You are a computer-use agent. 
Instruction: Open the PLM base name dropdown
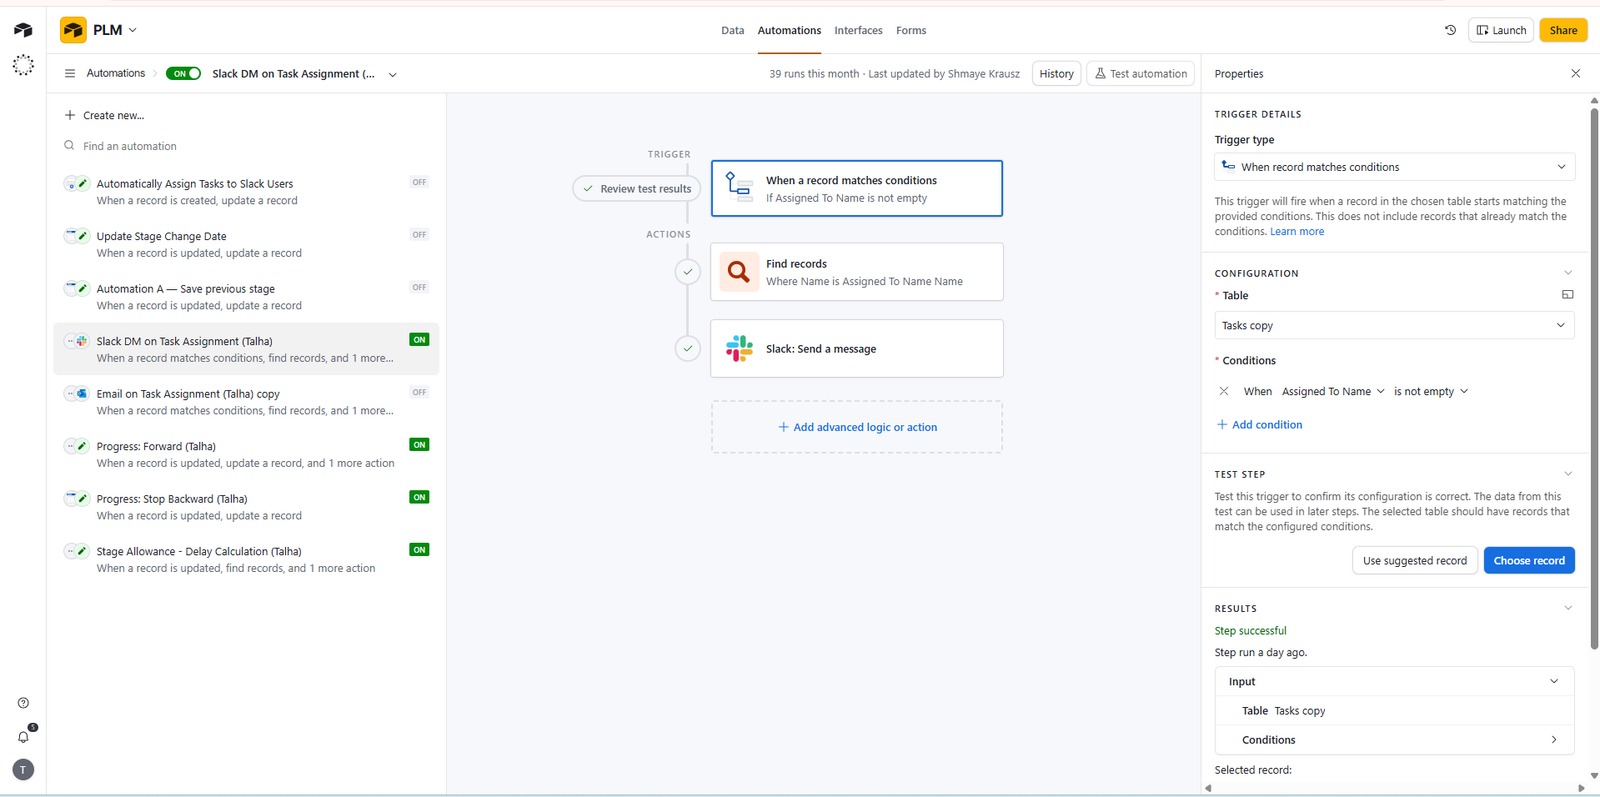click(115, 30)
